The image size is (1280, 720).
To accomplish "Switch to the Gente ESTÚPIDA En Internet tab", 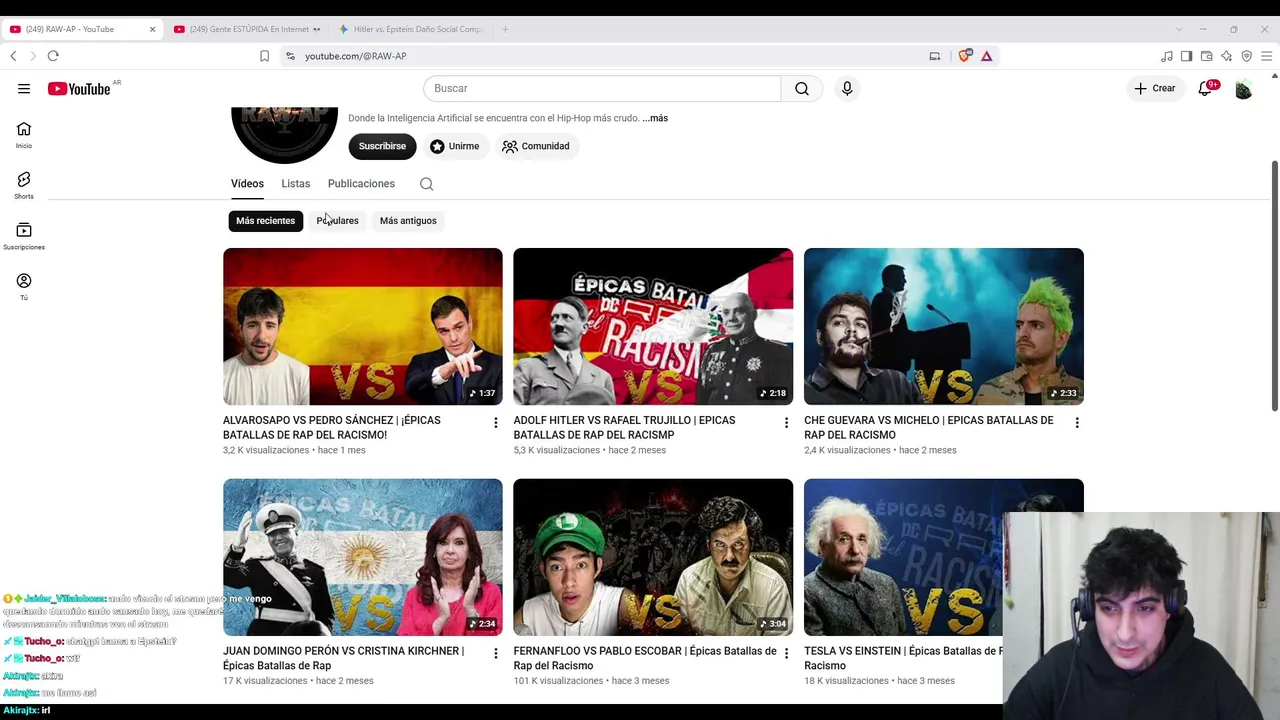I will point(247,29).
